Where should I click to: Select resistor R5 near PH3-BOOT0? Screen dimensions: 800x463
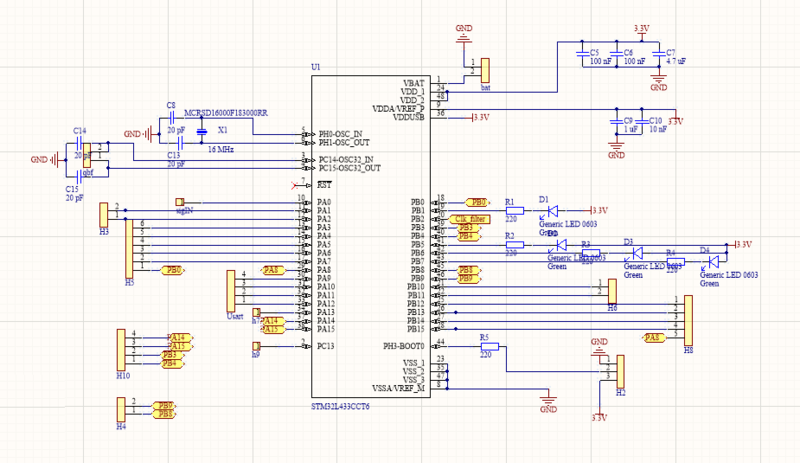pyautogui.click(x=487, y=346)
